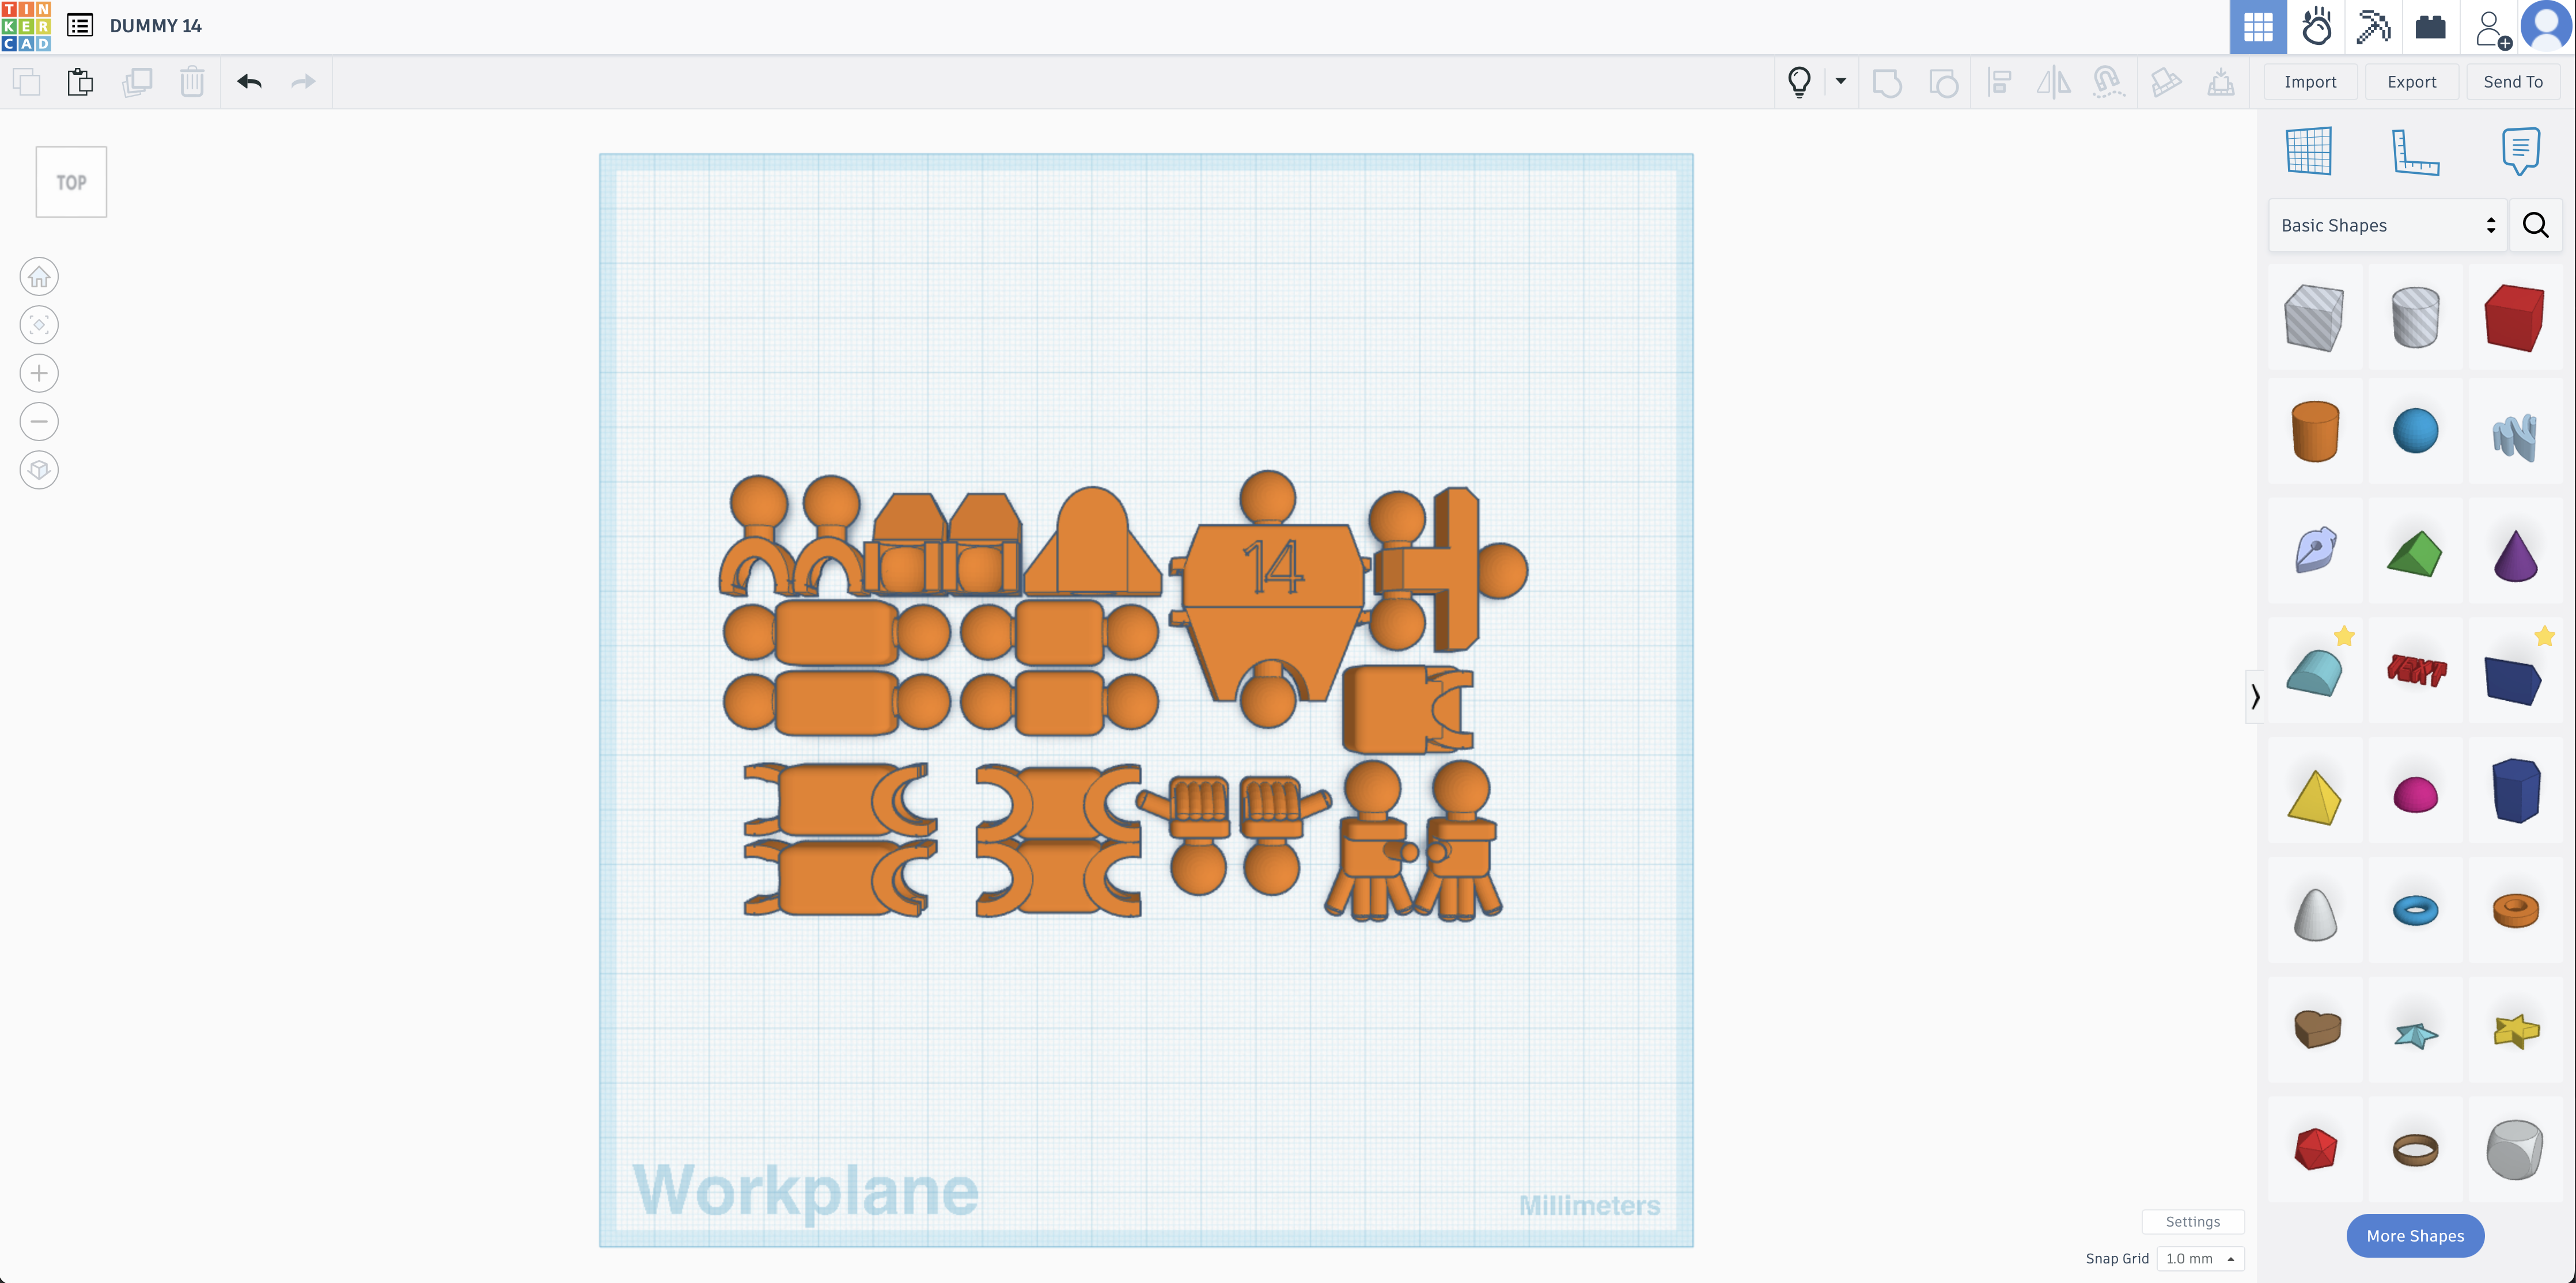2576x1283 pixels.
Task: Click the Cruise tool icon
Action: [x=2108, y=82]
